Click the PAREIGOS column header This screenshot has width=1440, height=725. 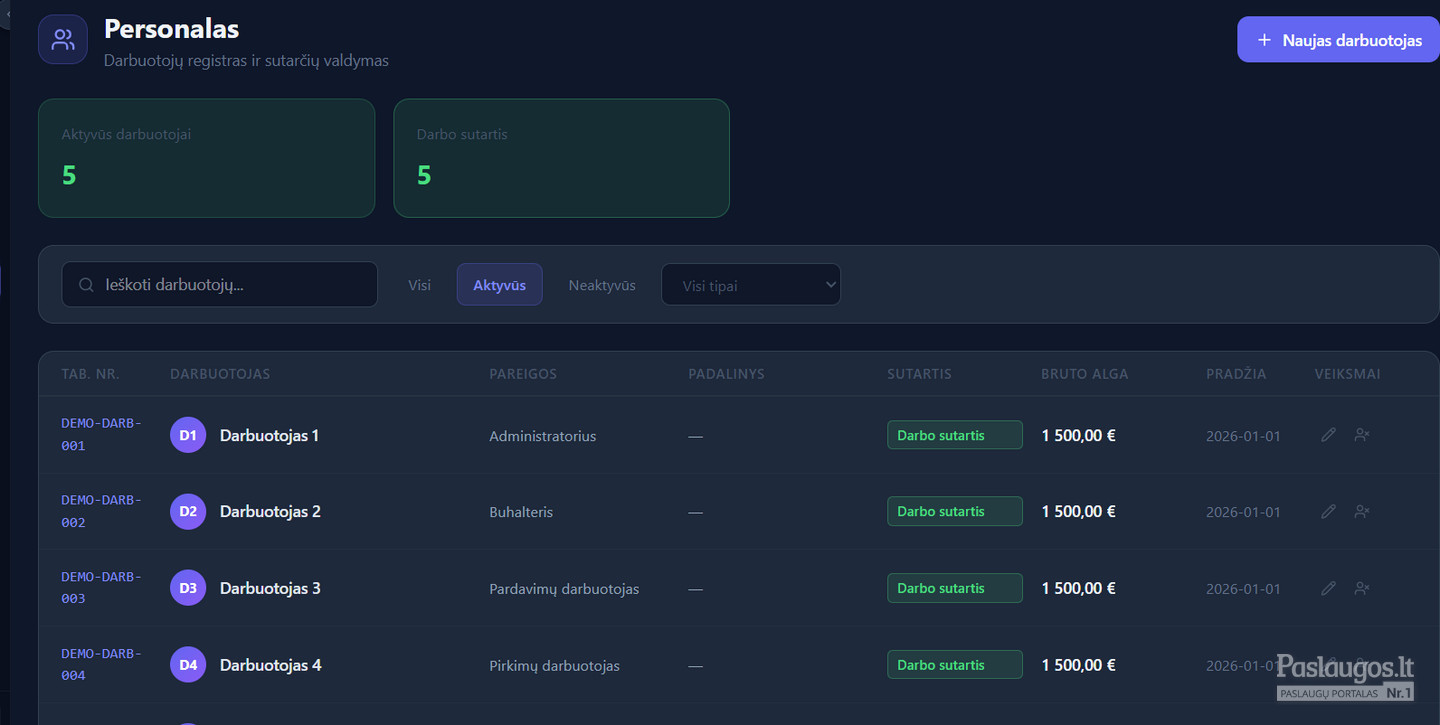tap(523, 374)
